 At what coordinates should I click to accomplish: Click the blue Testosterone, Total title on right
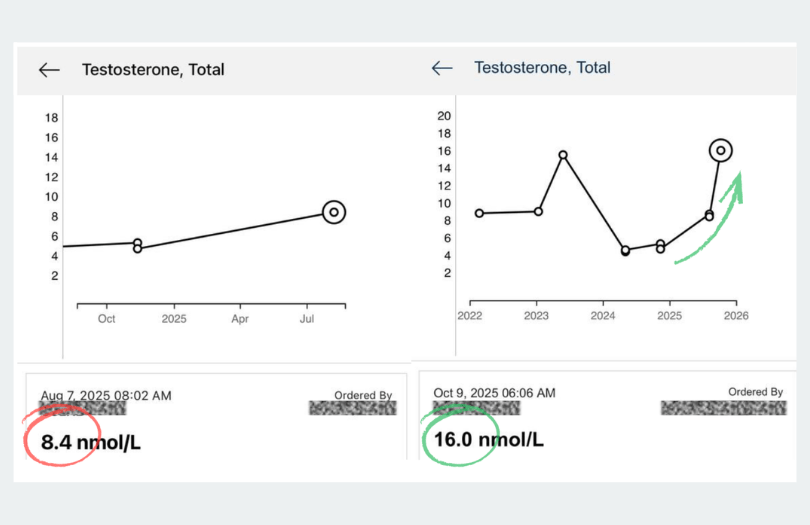[542, 68]
